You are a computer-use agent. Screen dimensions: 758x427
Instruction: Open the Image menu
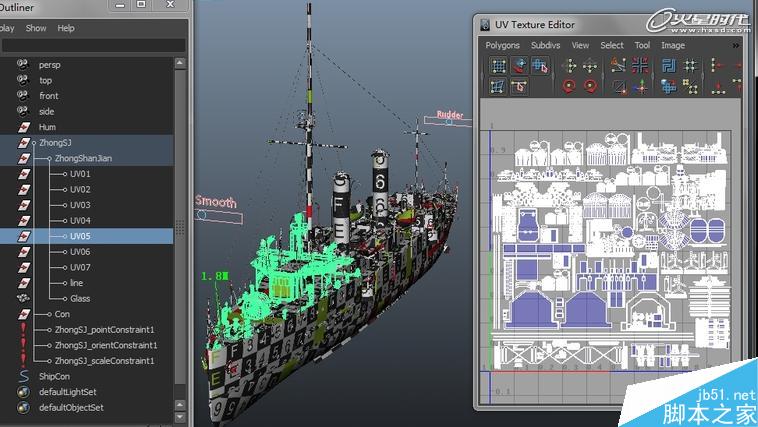[673, 45]
